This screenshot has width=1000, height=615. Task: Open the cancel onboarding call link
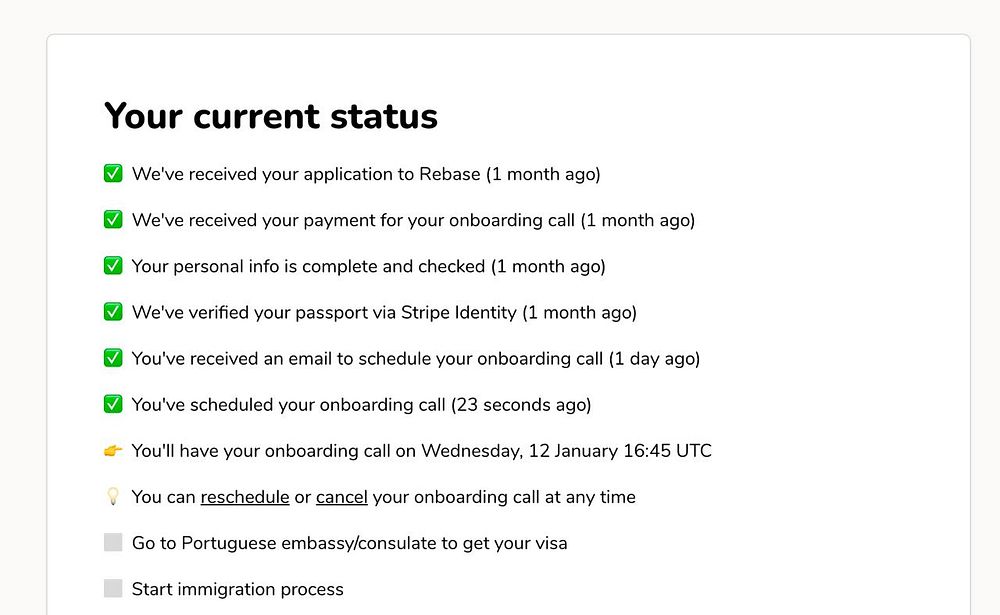click(342, 497)
